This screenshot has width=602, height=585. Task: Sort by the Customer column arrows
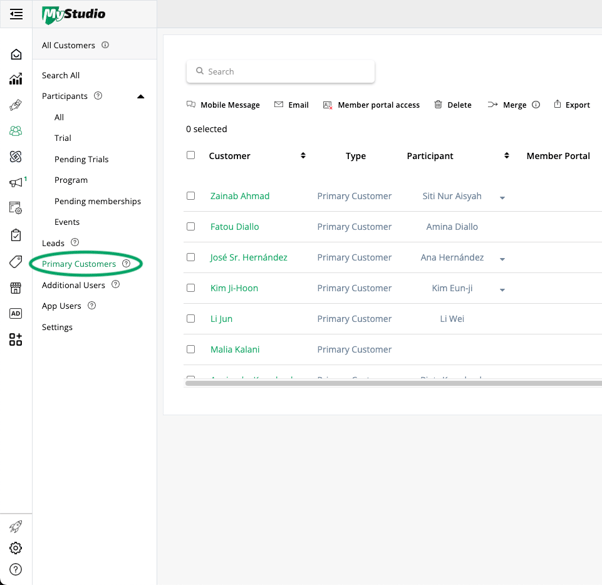tap(303, 156)
